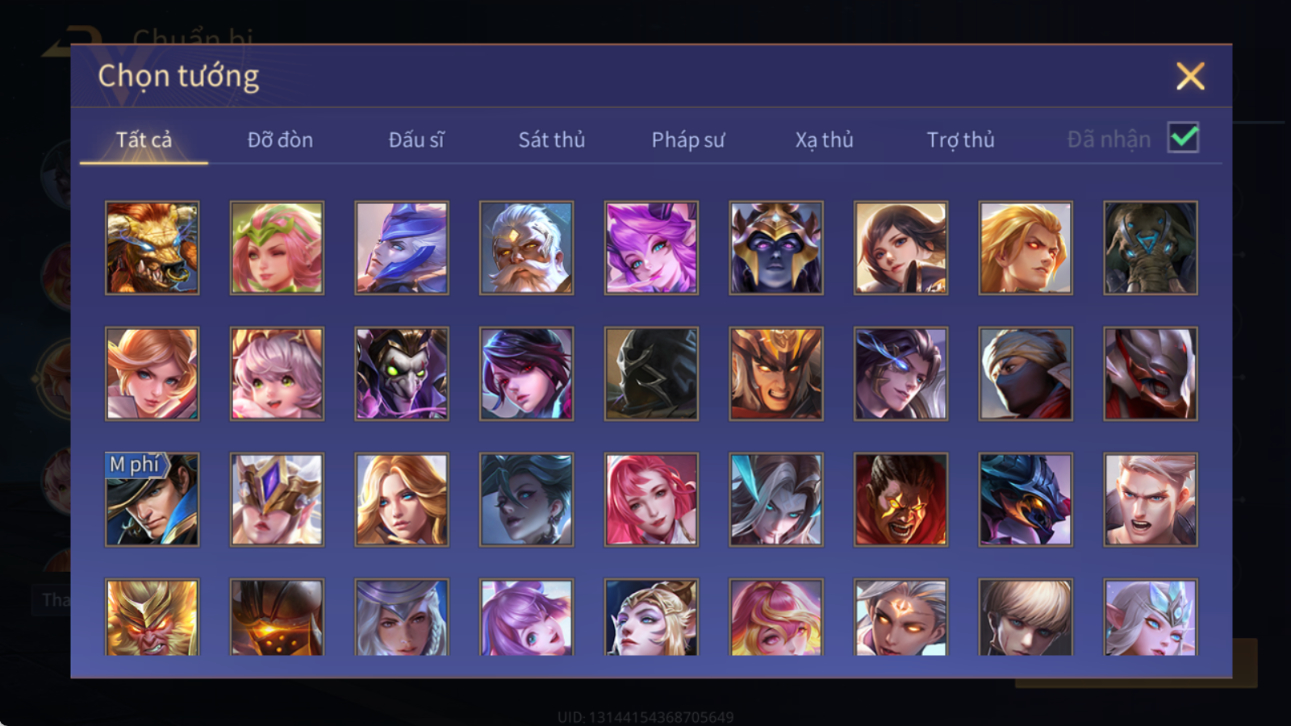Pick the elephant-trunk armored hero portrait
The width and height of the screenshot is (1291, 726).
click(1150, 248)
